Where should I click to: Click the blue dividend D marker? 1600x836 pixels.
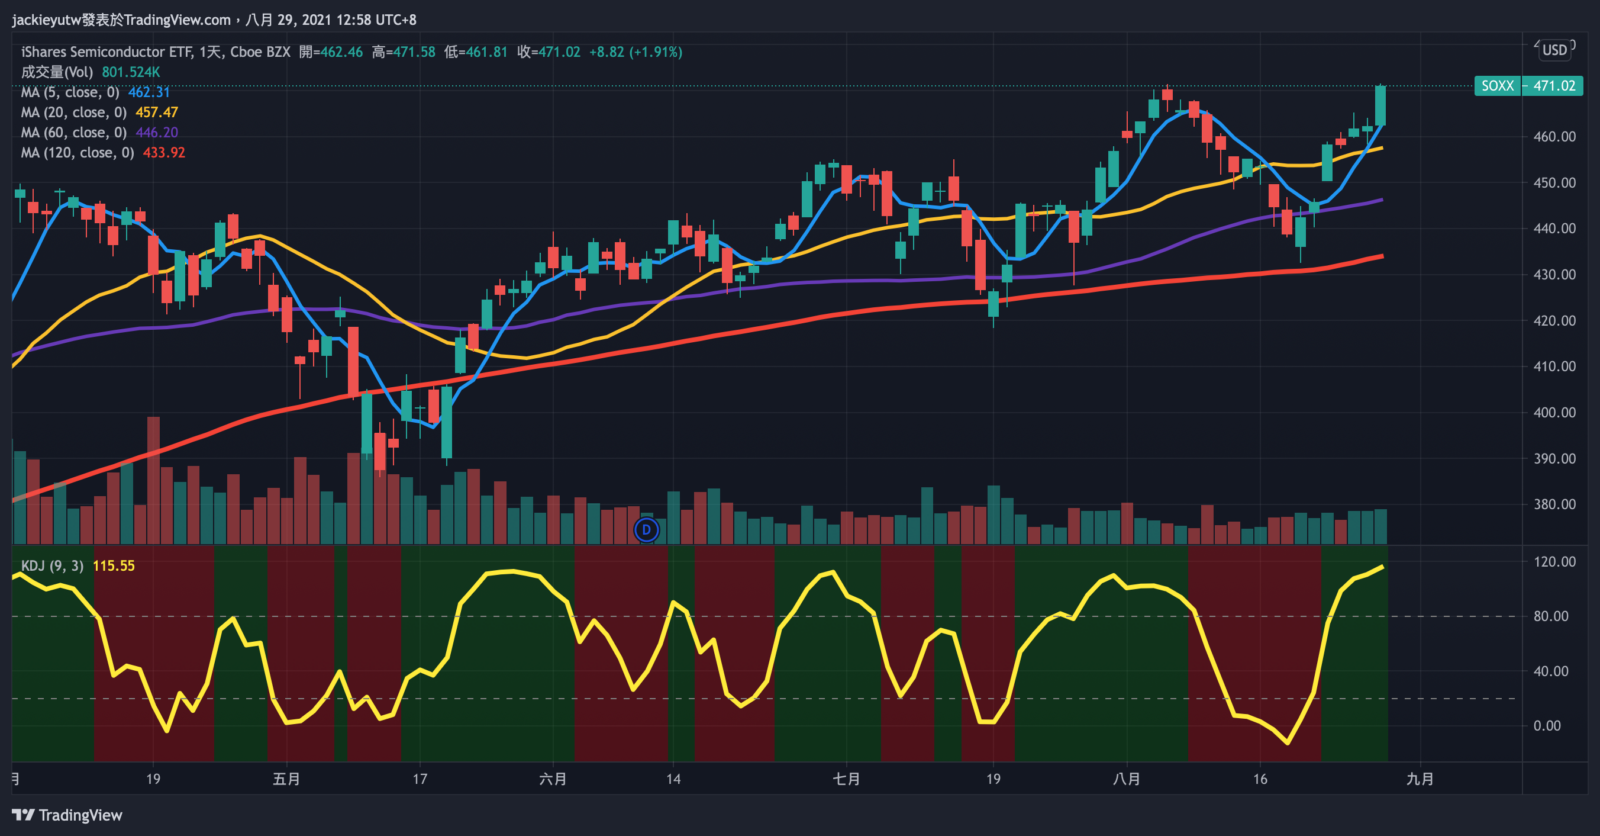(x=647, y=530)
